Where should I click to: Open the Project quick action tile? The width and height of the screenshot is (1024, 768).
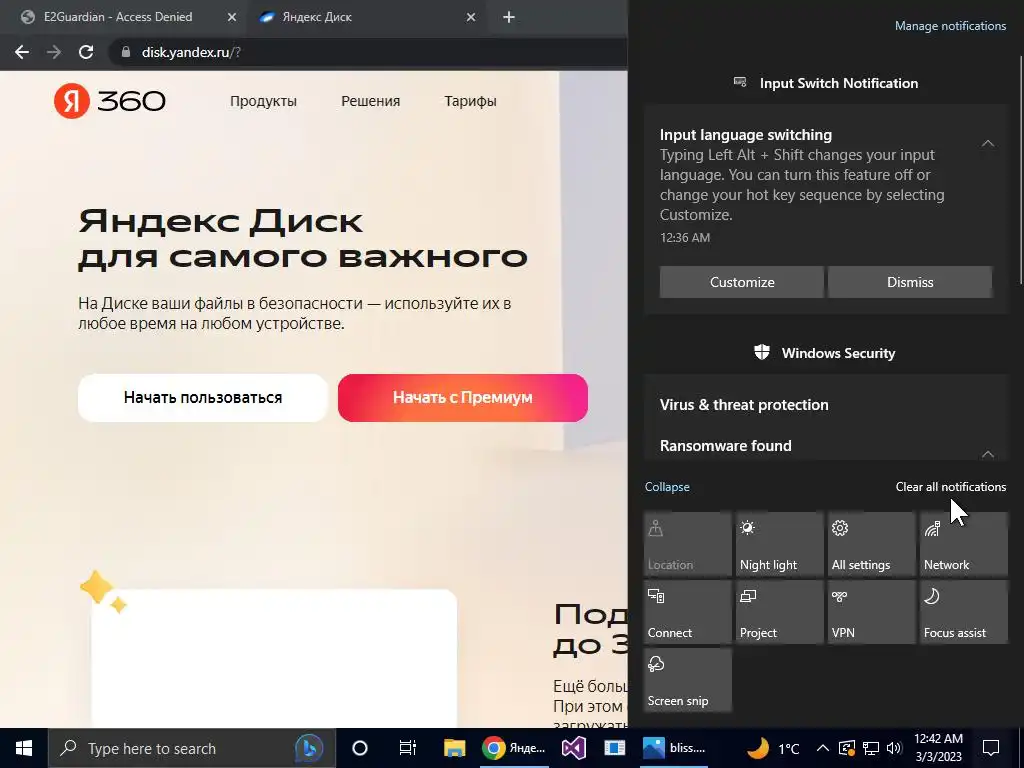(780, 612)
